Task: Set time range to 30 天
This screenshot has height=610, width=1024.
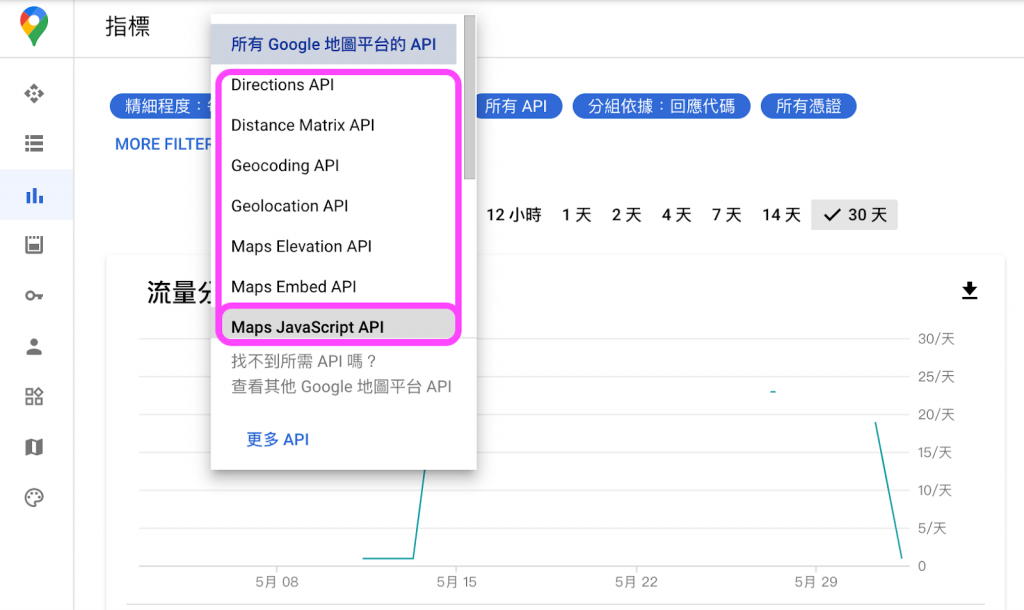Action: coord(854,215)
